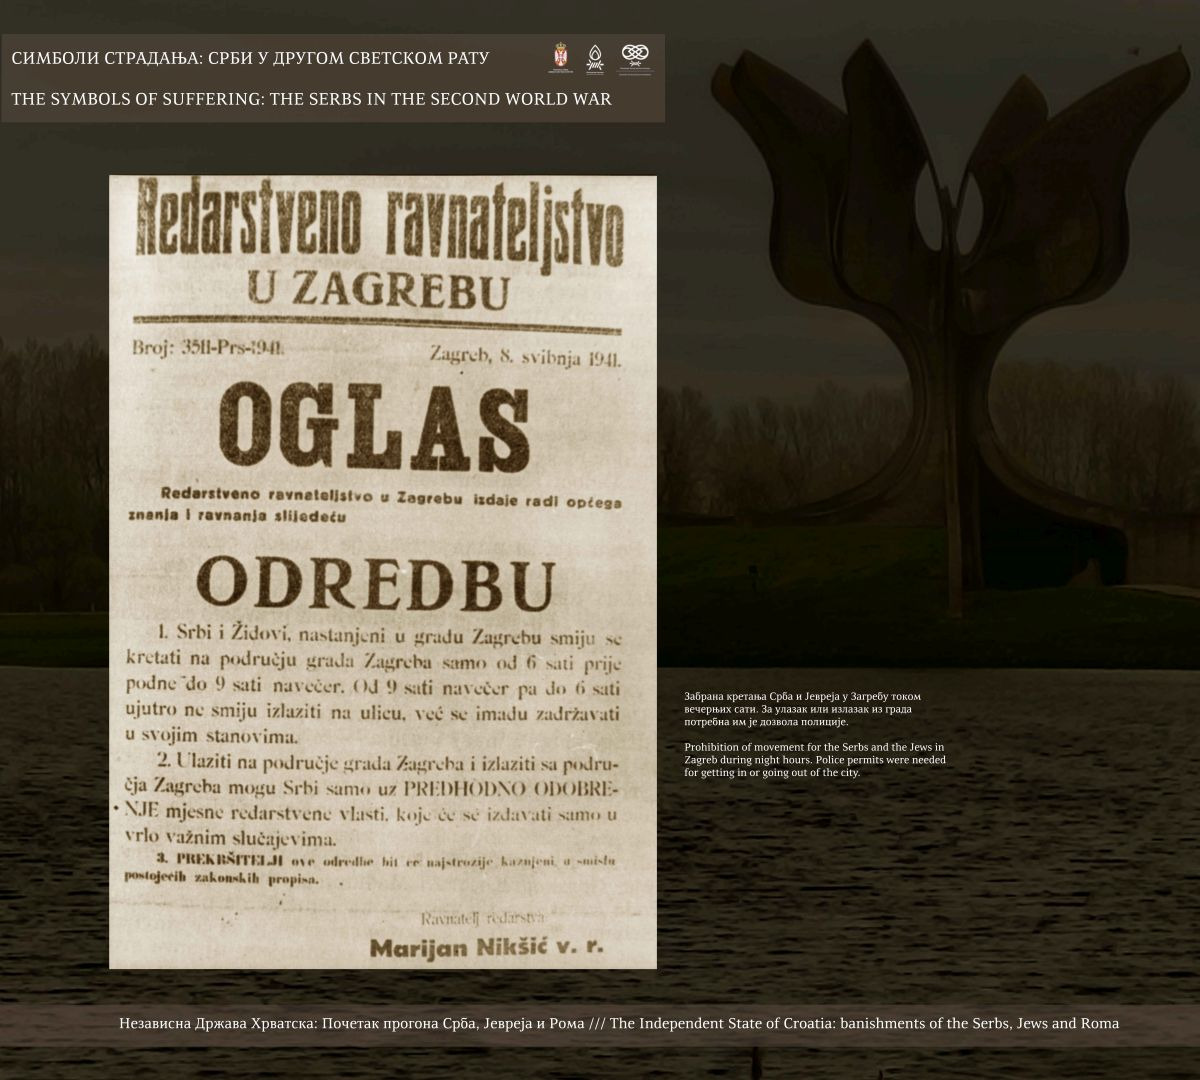Click paragraph 3 starting 'PREKRŠITELJI'

click(x=386, y=869)
